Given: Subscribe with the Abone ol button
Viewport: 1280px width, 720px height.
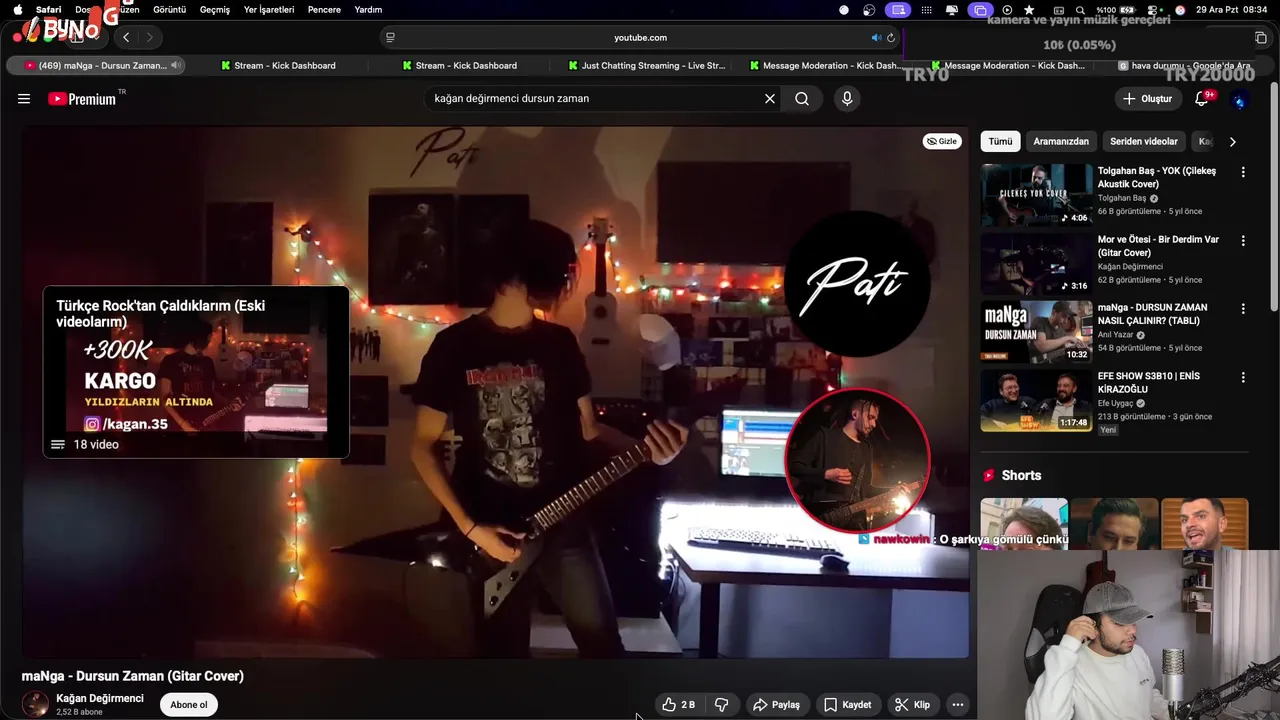Looking at the screenshot, I should 189,705.
